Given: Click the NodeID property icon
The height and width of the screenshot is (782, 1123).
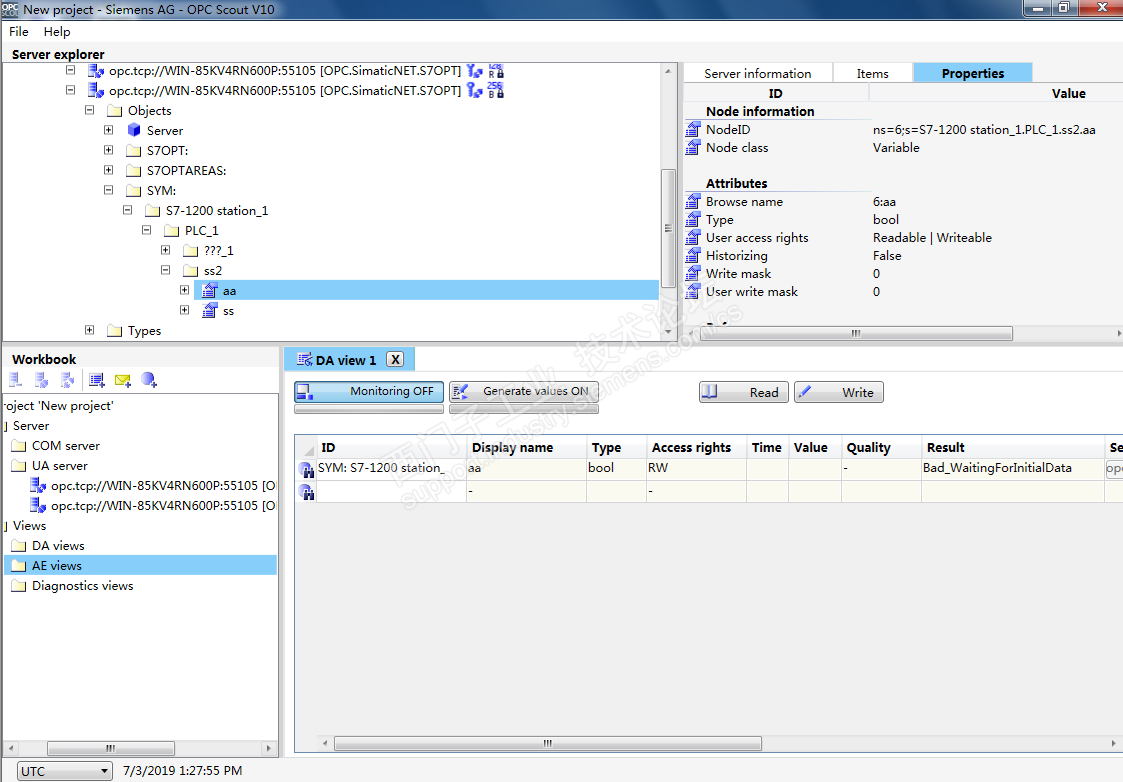Looking at the screenshot, I should 693,130.
